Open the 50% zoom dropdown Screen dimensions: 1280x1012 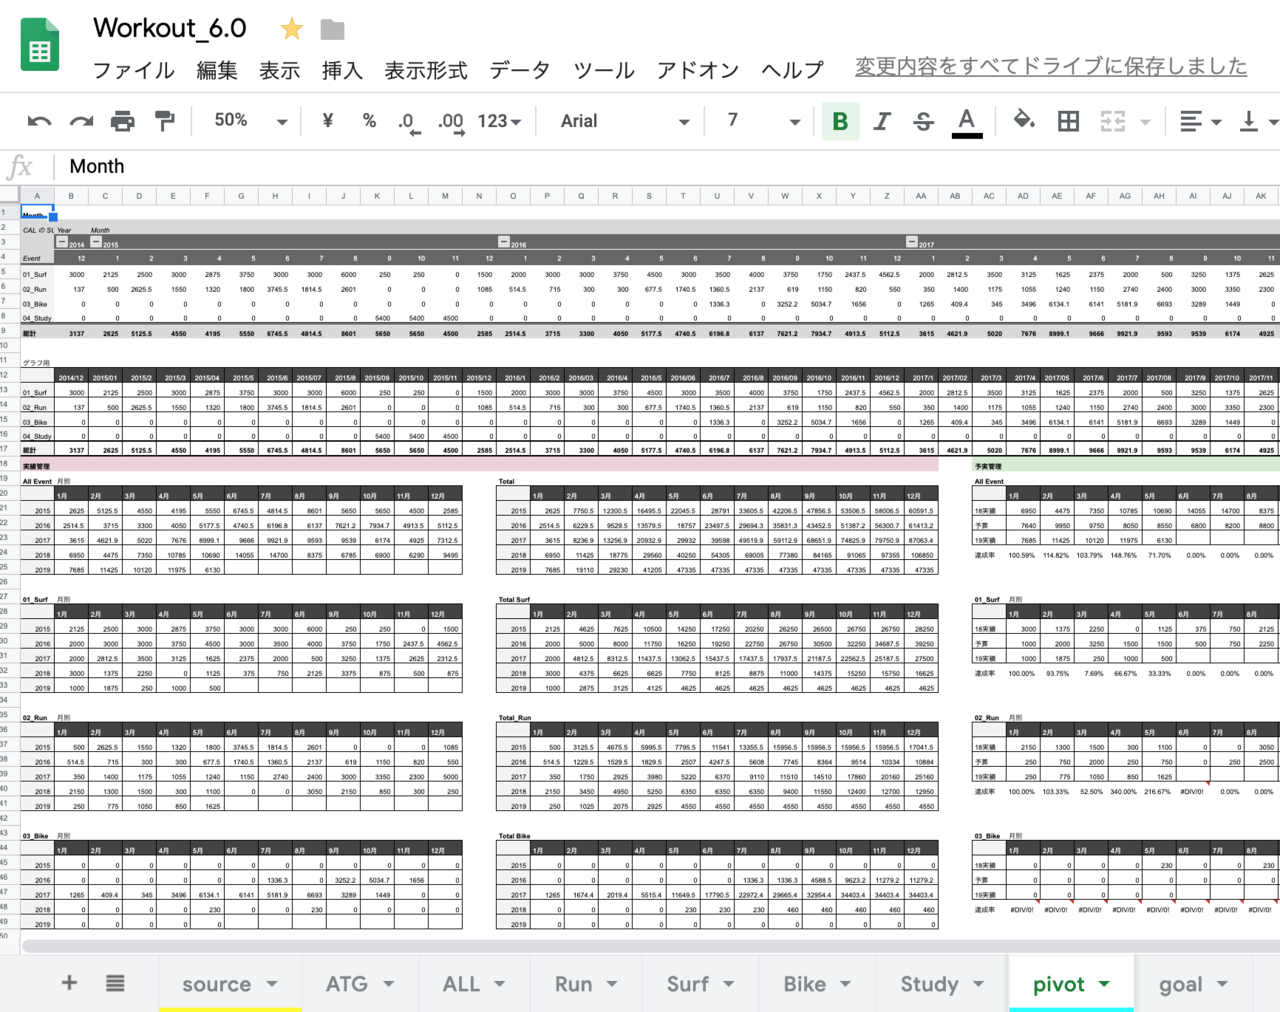click(251, 121)
